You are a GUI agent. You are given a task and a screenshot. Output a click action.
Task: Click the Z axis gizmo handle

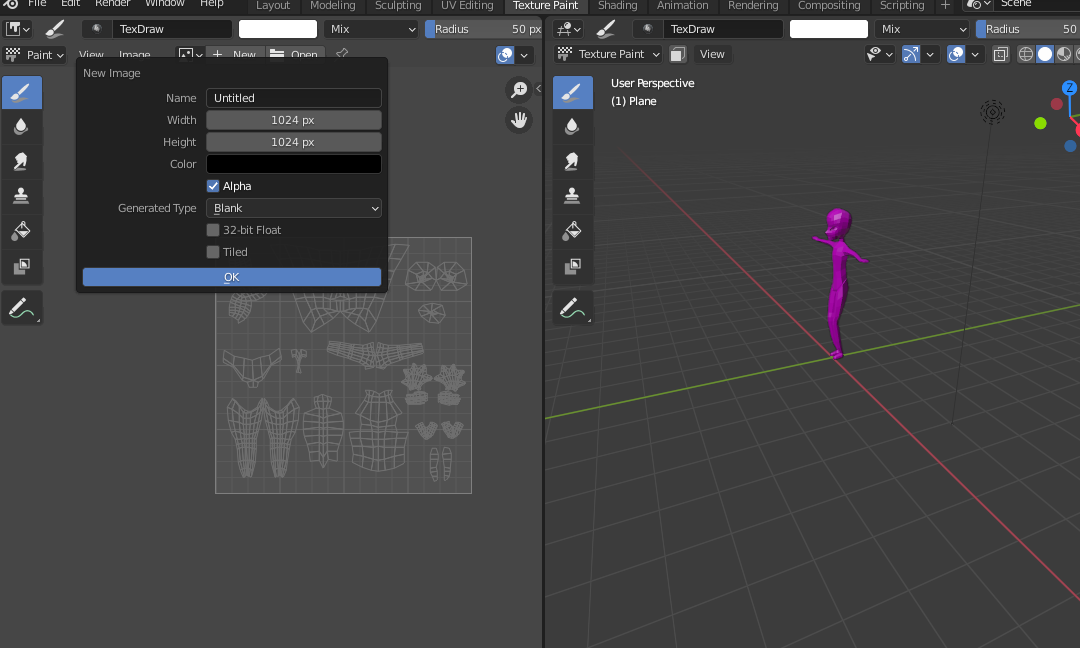1069,88
